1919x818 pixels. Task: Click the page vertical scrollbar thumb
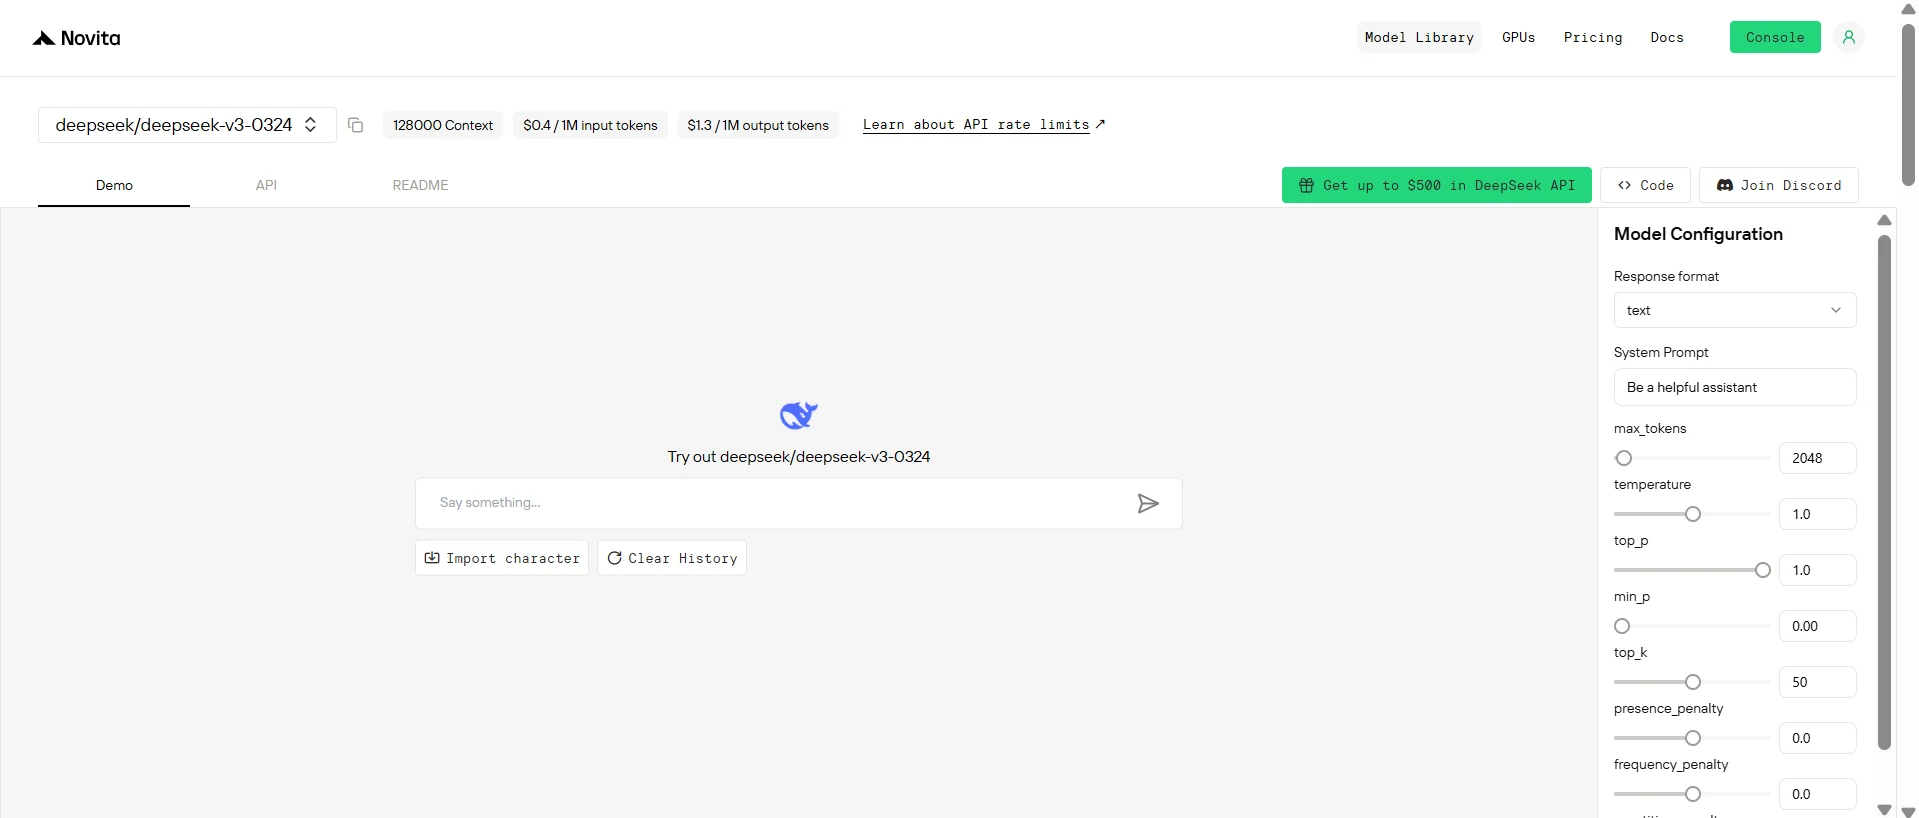(1908, 104)
